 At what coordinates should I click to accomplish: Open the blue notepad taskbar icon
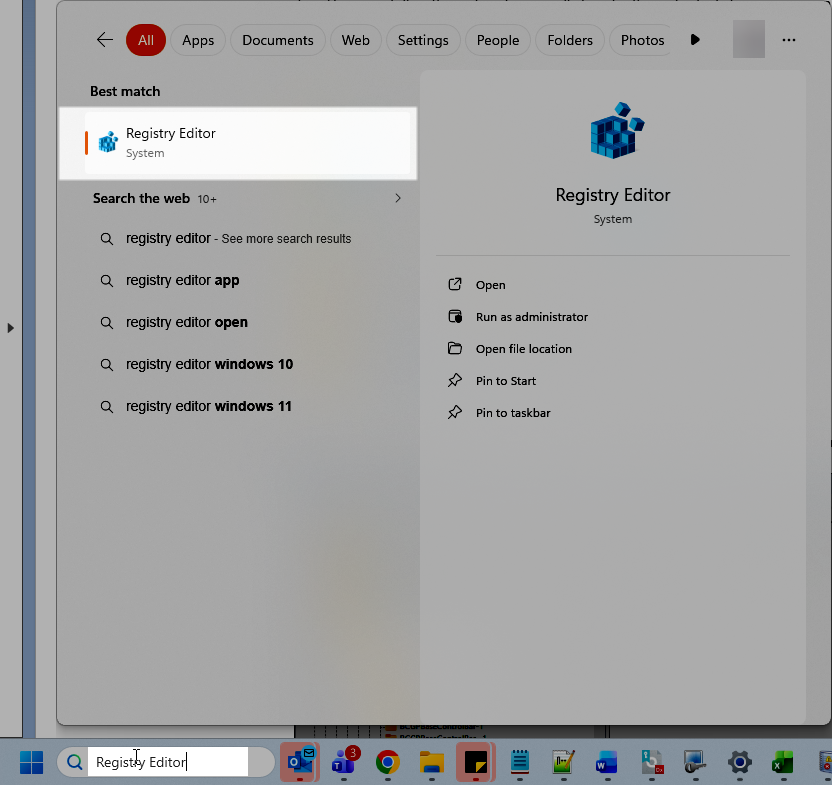519,762
